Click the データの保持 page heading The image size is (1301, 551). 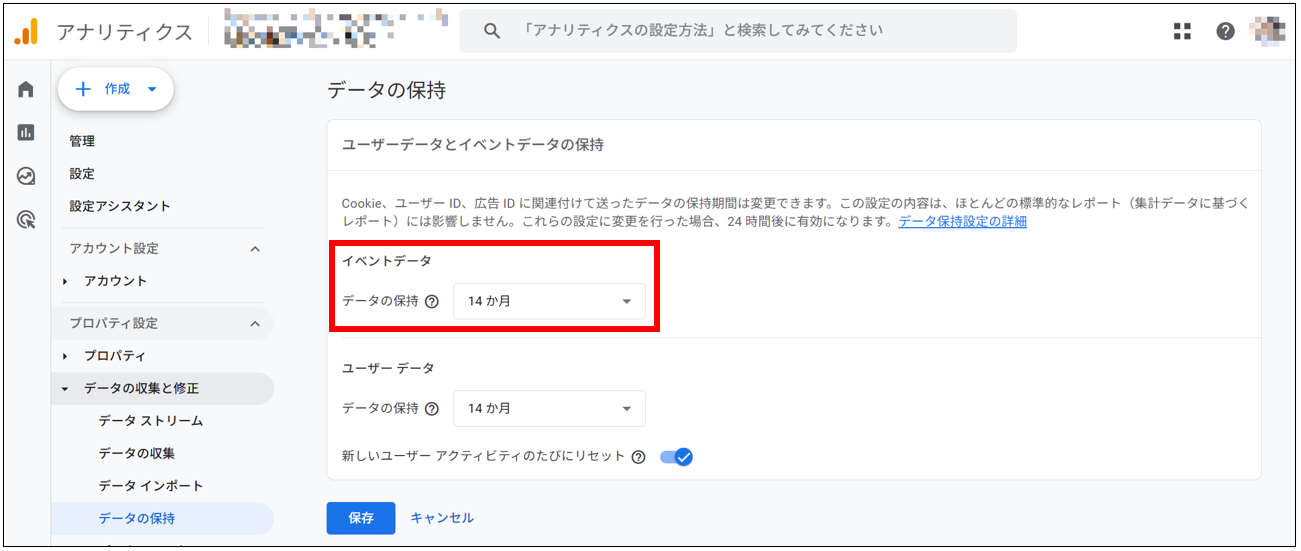click(x=386, y=90)
